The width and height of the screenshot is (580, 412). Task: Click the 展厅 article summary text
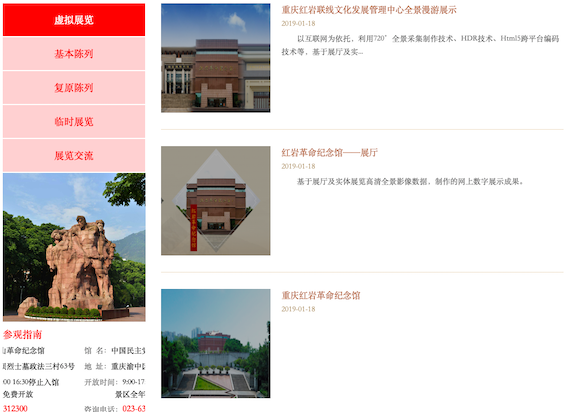point(410,182)
